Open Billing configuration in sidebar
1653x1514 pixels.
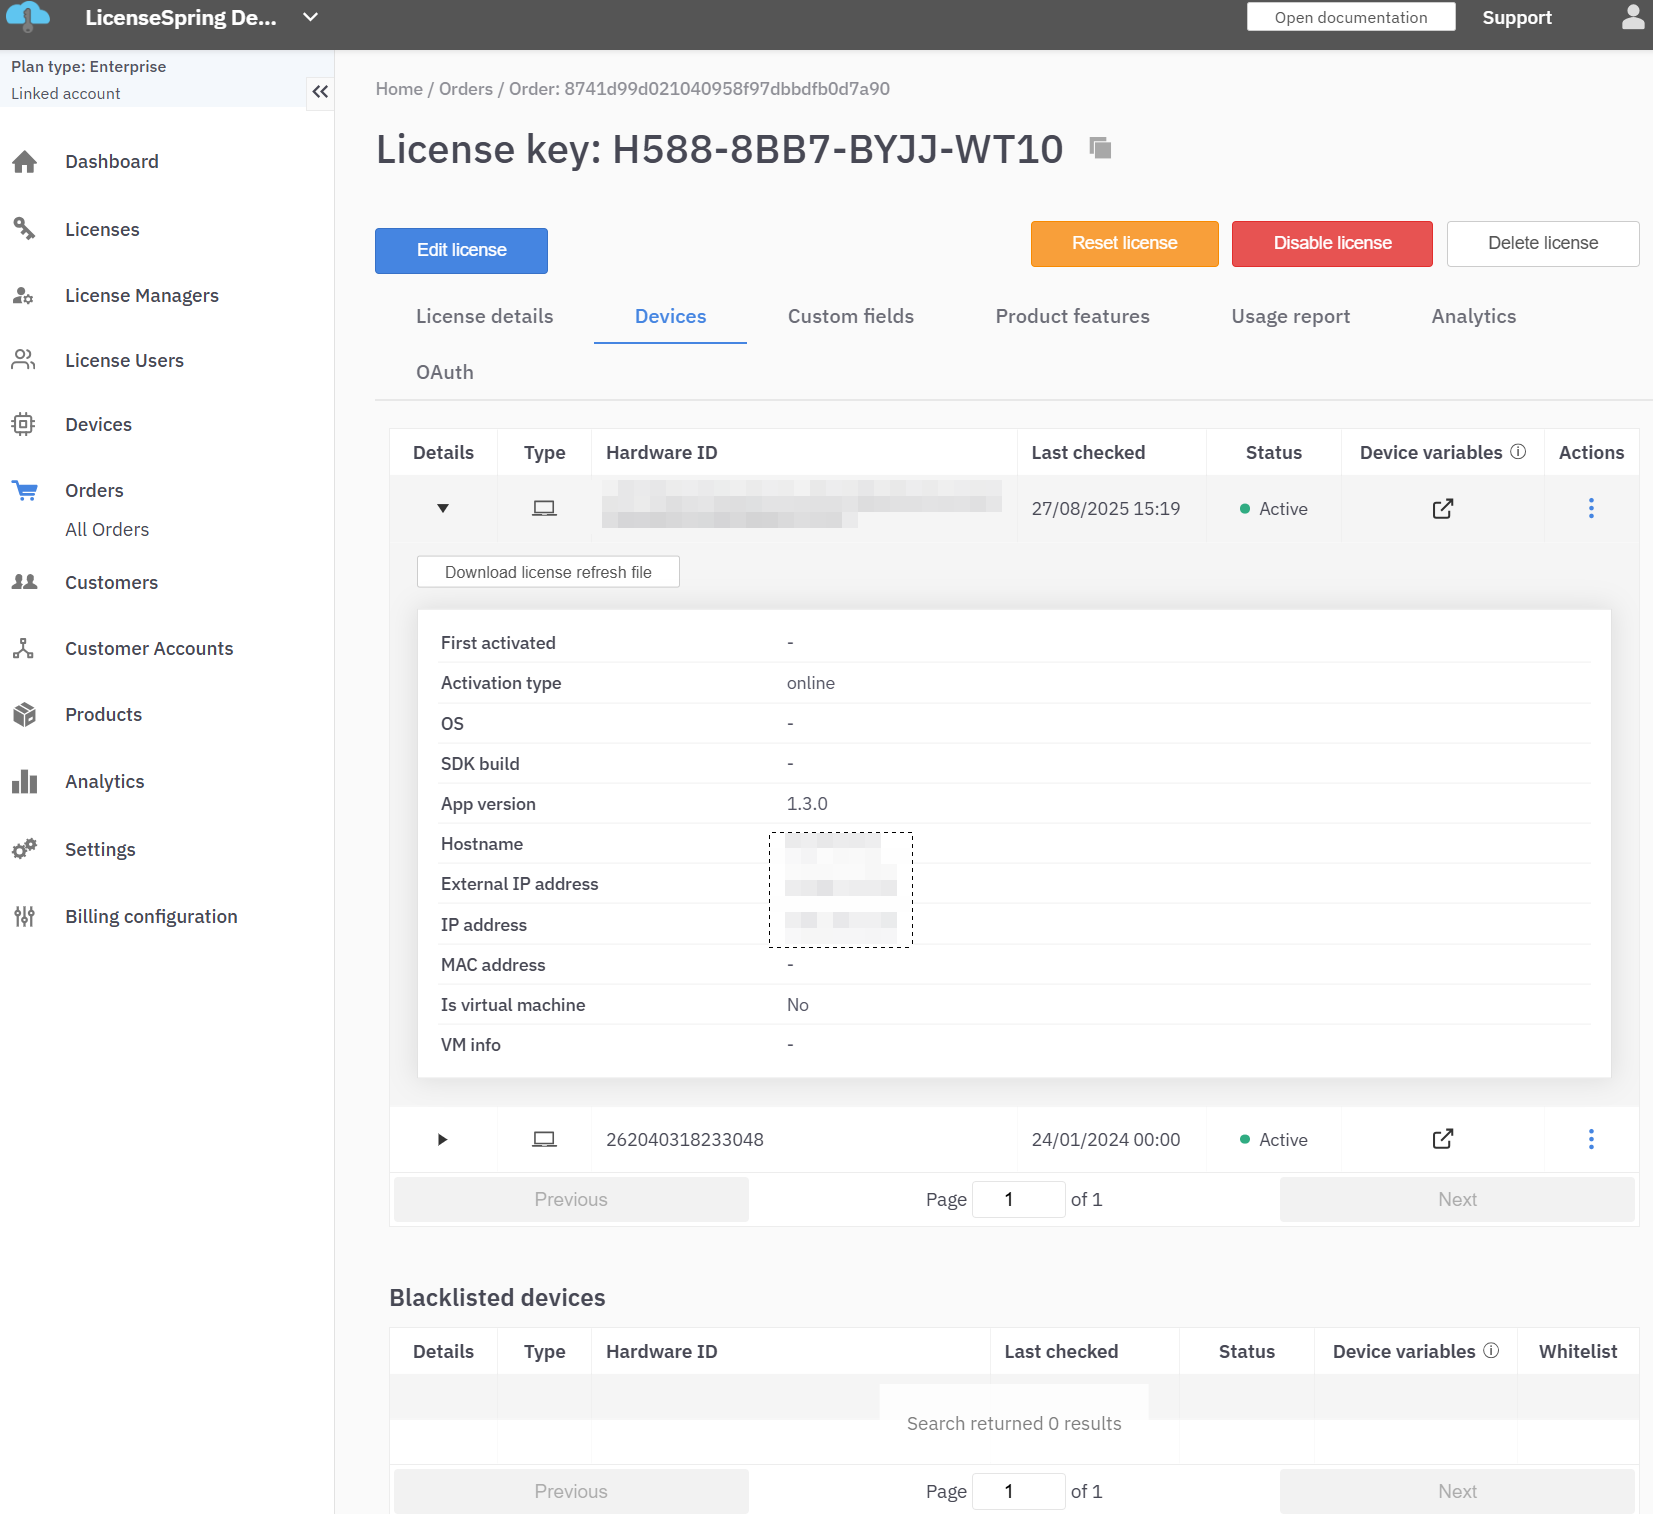[151, 917]
